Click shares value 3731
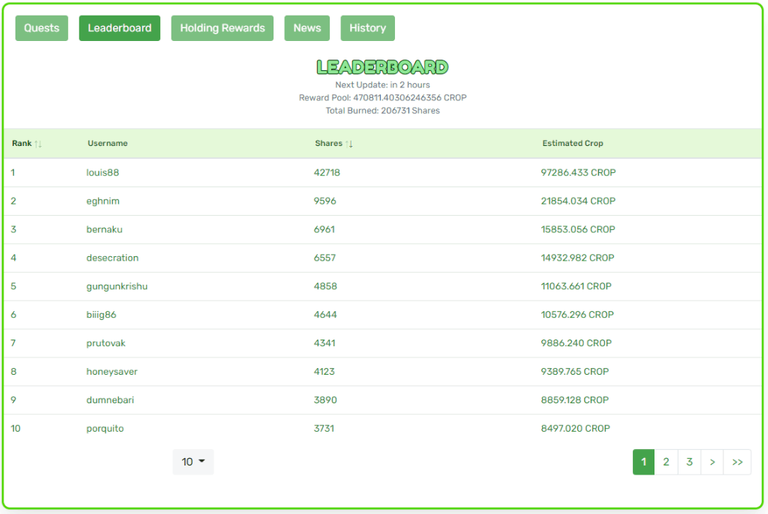This screenshot has height=514, width=768. pyautogui.click(x=324, y=428)
